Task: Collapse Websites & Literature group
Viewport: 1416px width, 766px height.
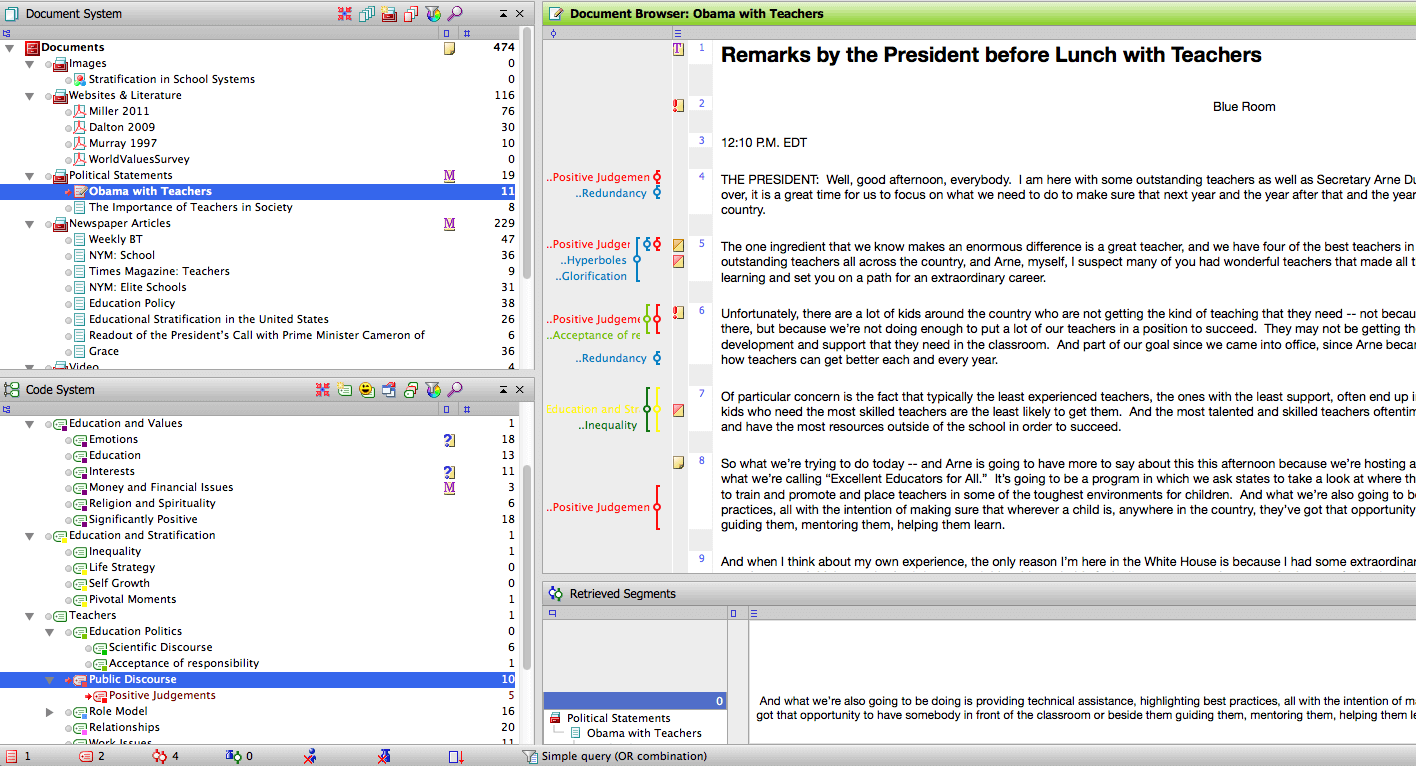Action: pyautogui.click(x=29, y=95)
